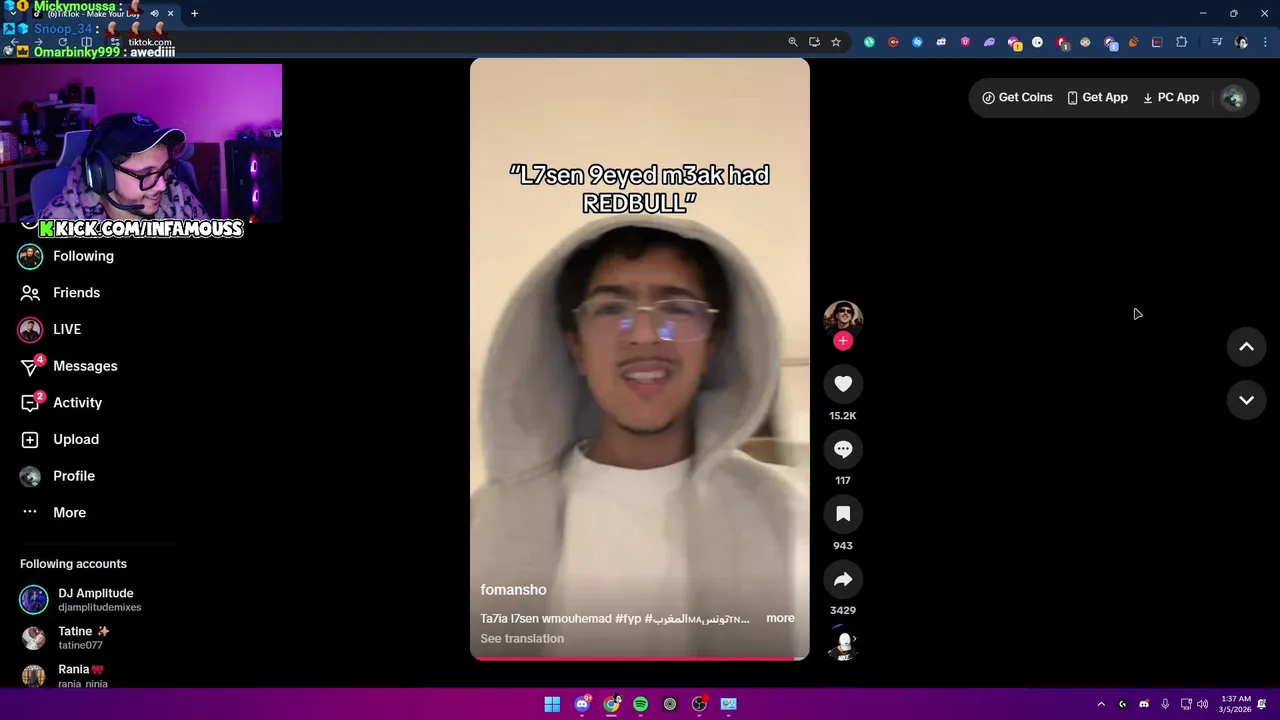Follow creator via red plus badge
Viewport: 1280px width, 720px height.
[843, 341]
